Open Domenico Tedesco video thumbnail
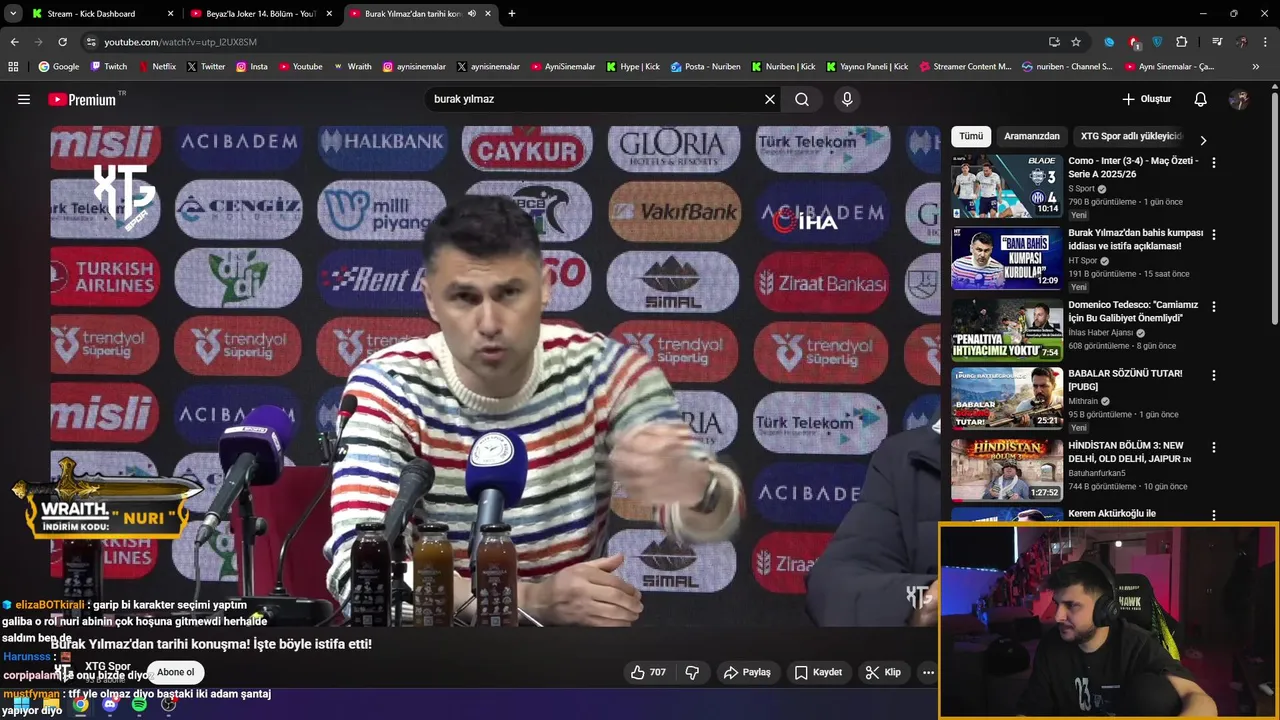The image size is (1280, 720). point(1006,330)
